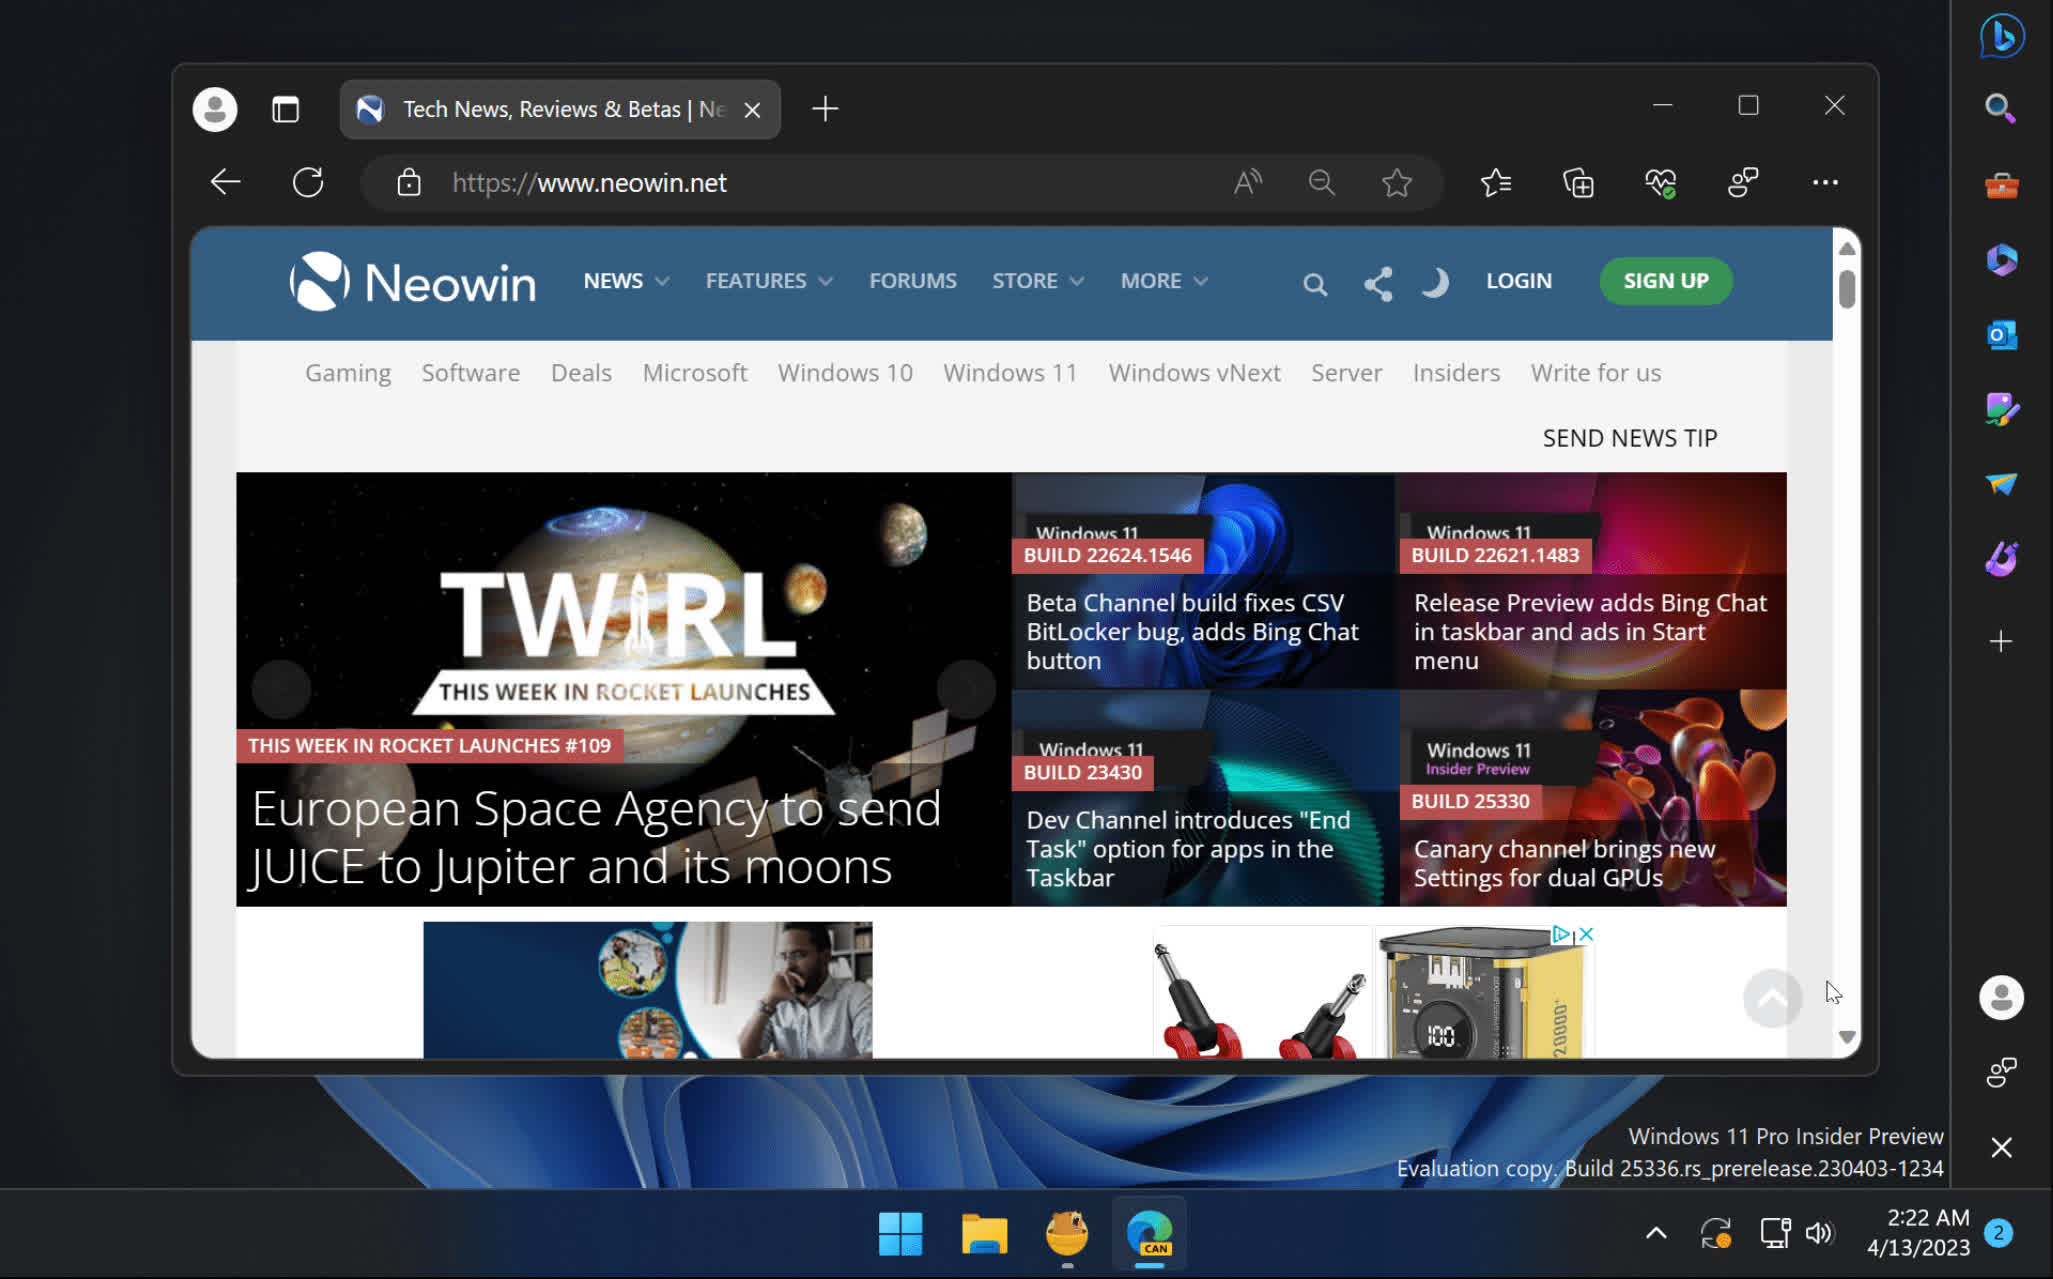Open sidebar Tools briefcase icon
The height and width of the screenshot is (1279, 2053).
(2001, 185)
